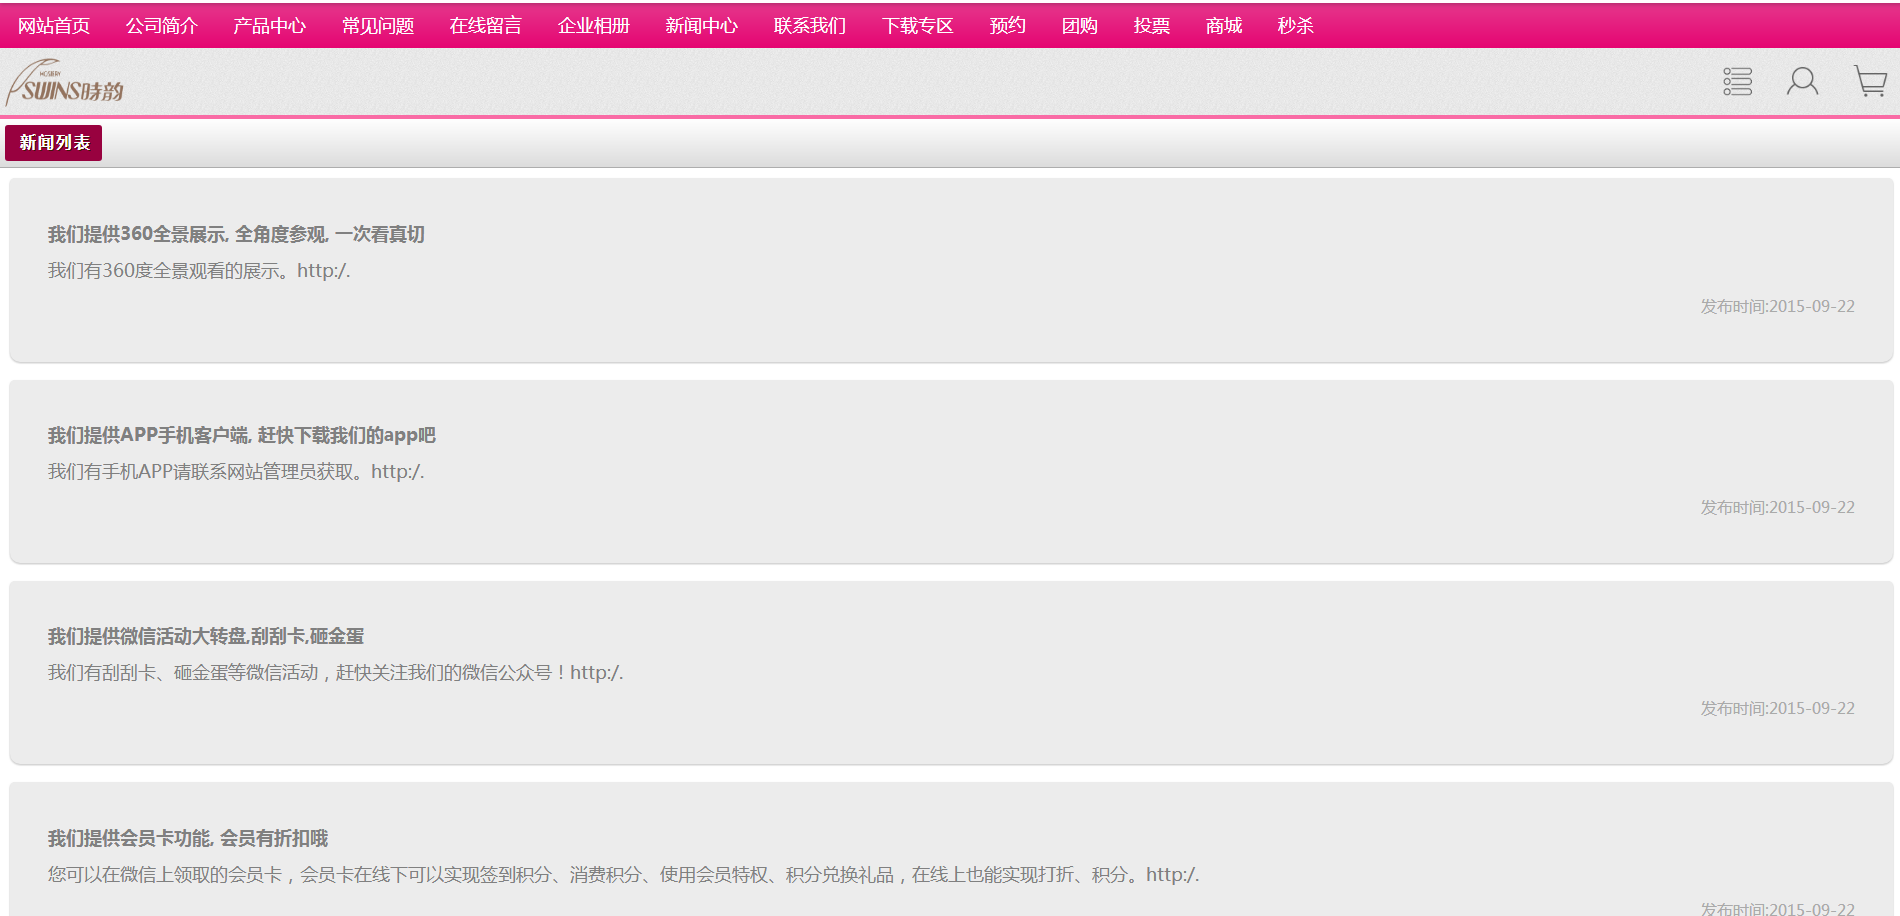Open 下载专区 menu item
1900x916 pixels.
(x=918, y=26)
